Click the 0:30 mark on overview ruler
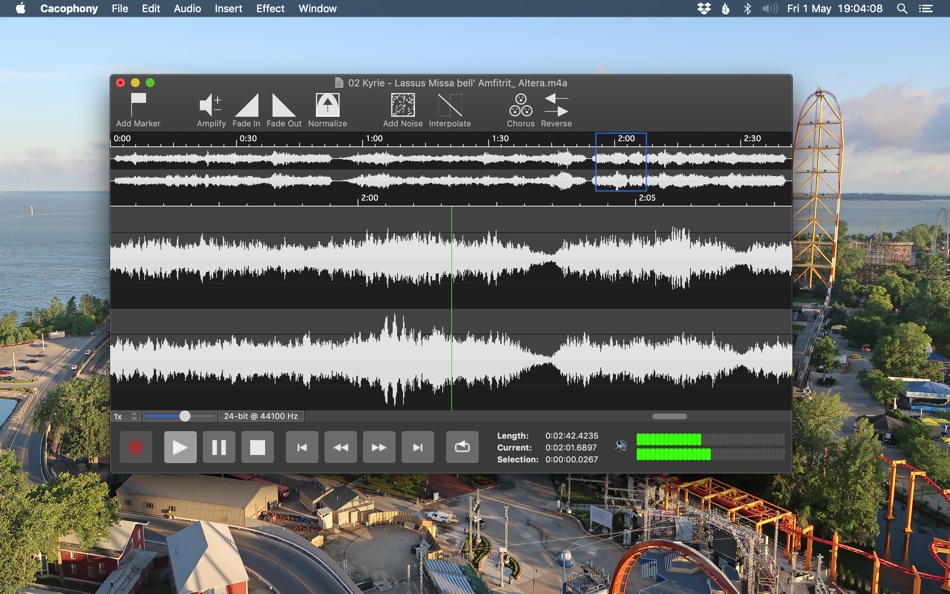 click(x=248, y=138)
